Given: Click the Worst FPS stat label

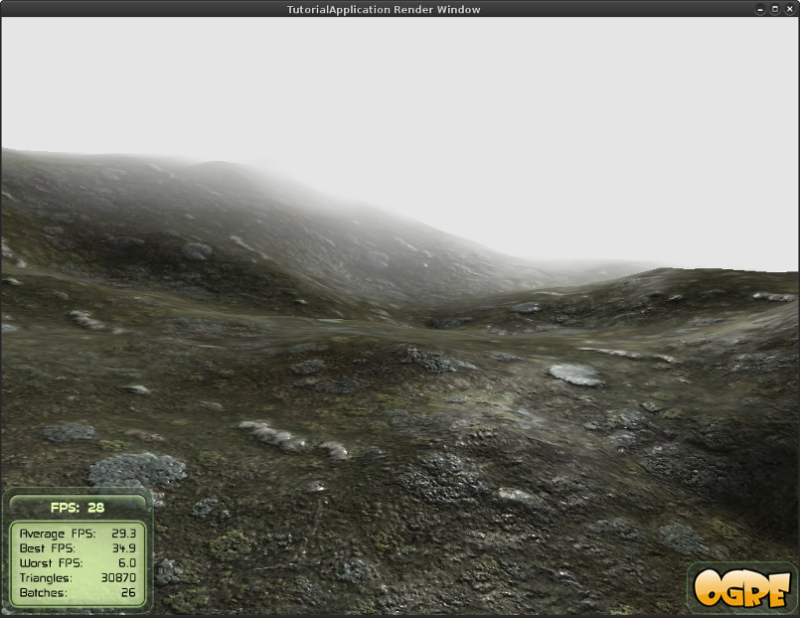Looking at the screenshot, I should pos(51,563).
